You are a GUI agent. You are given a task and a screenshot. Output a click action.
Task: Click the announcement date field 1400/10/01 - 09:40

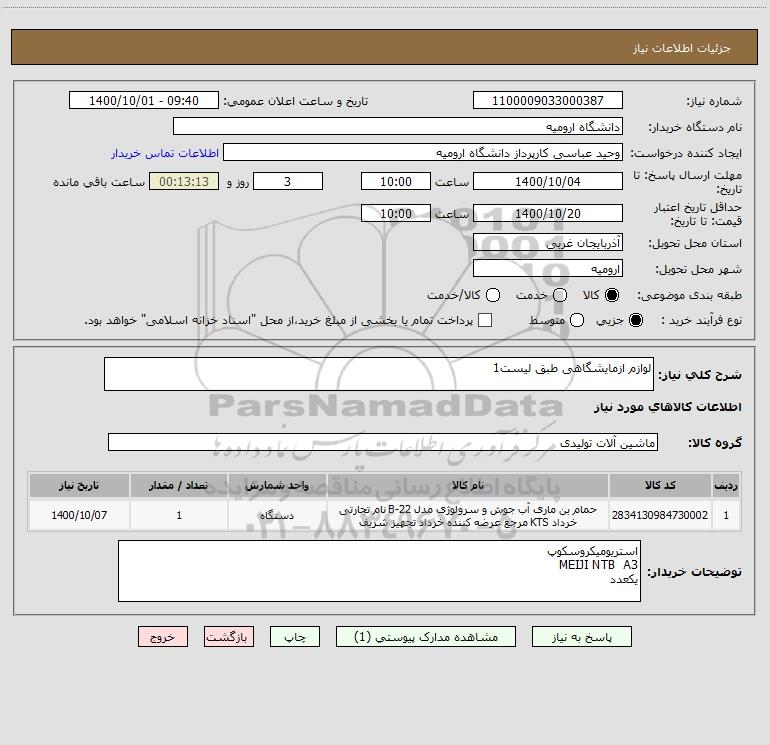(x=144, y=100)
